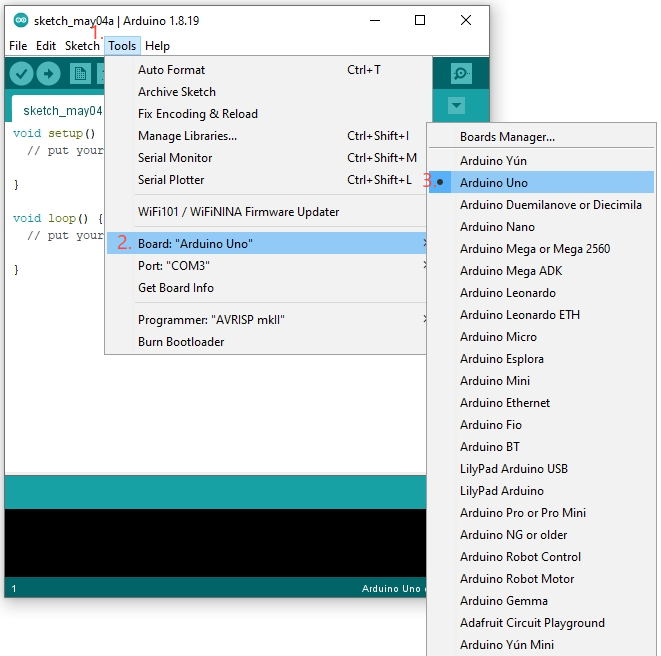
Task: Open the File menu
Action: pos(18,46)
